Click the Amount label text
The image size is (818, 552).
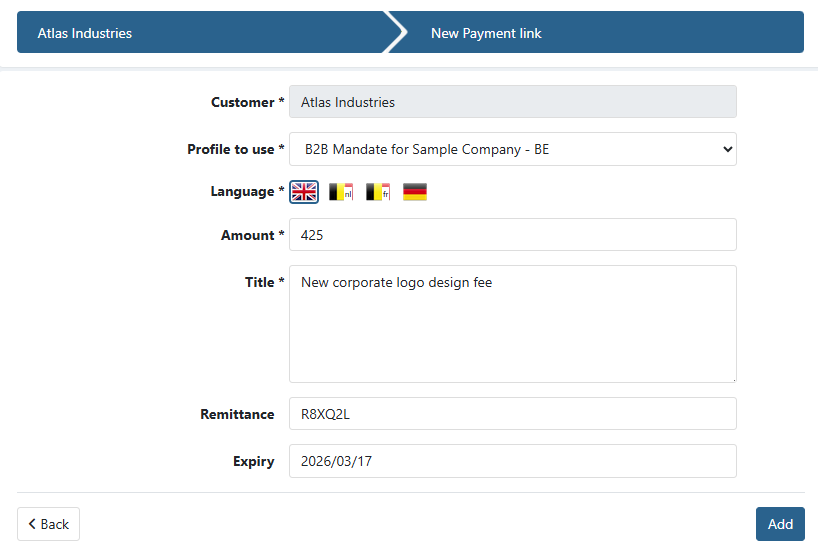click(247, 235)
